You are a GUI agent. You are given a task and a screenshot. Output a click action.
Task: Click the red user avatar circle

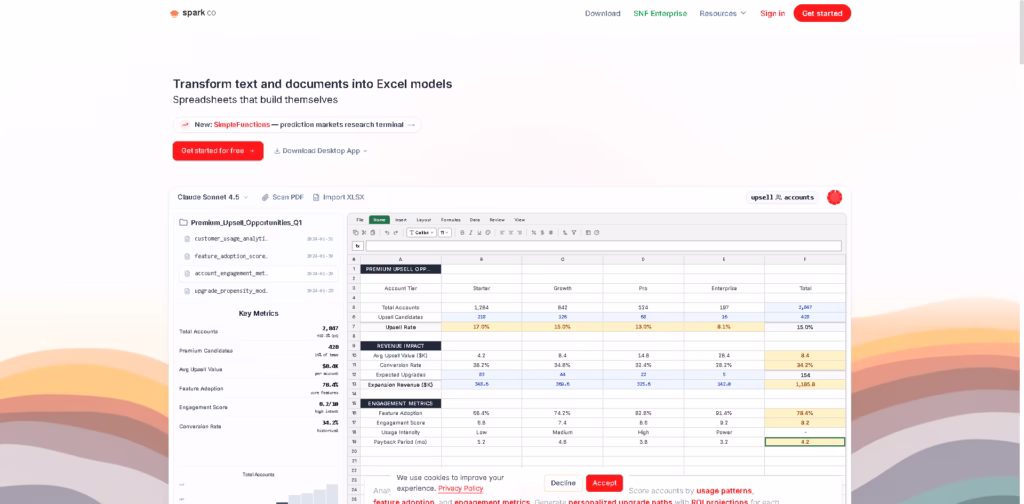(x=834, y=197)
